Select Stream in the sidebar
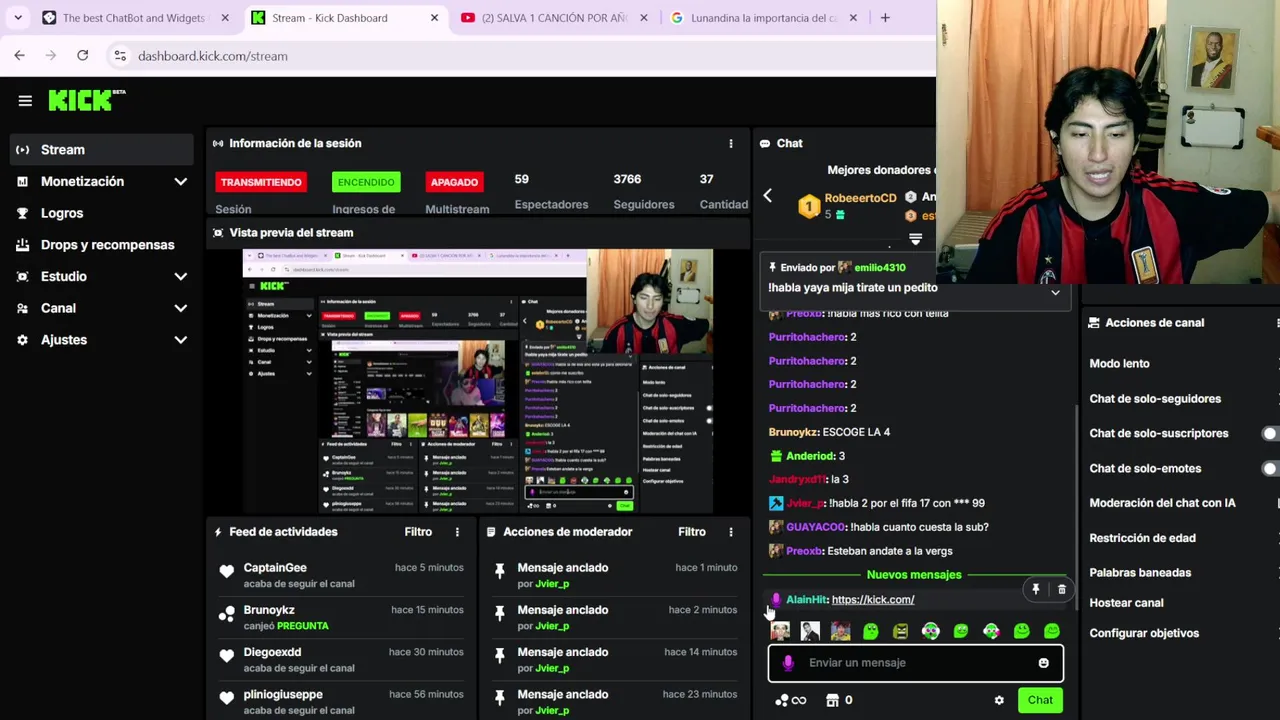The width and height of the screenshot is (1280, 720). coord(100,150)
